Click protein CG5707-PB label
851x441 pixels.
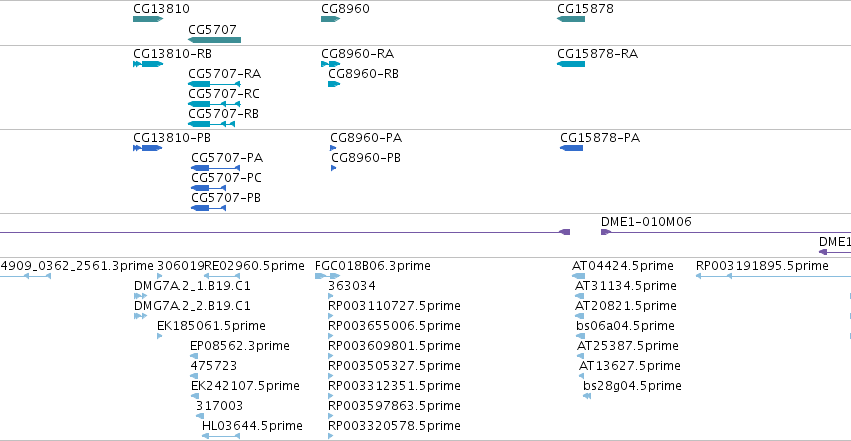click(x=226, y=197)
